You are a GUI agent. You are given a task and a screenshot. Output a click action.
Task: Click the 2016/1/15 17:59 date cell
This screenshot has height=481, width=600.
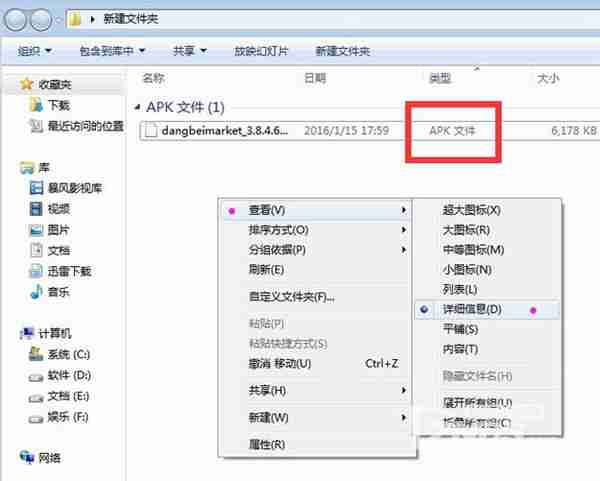(346, 130)
